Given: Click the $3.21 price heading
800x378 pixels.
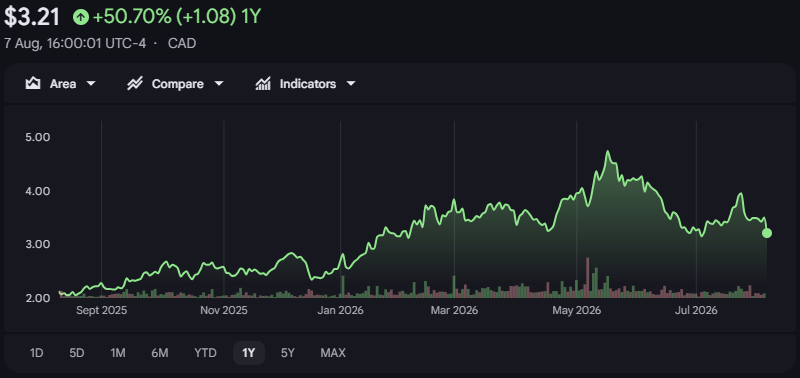Looking at the screenshot, I should click(x=32, y=17).
